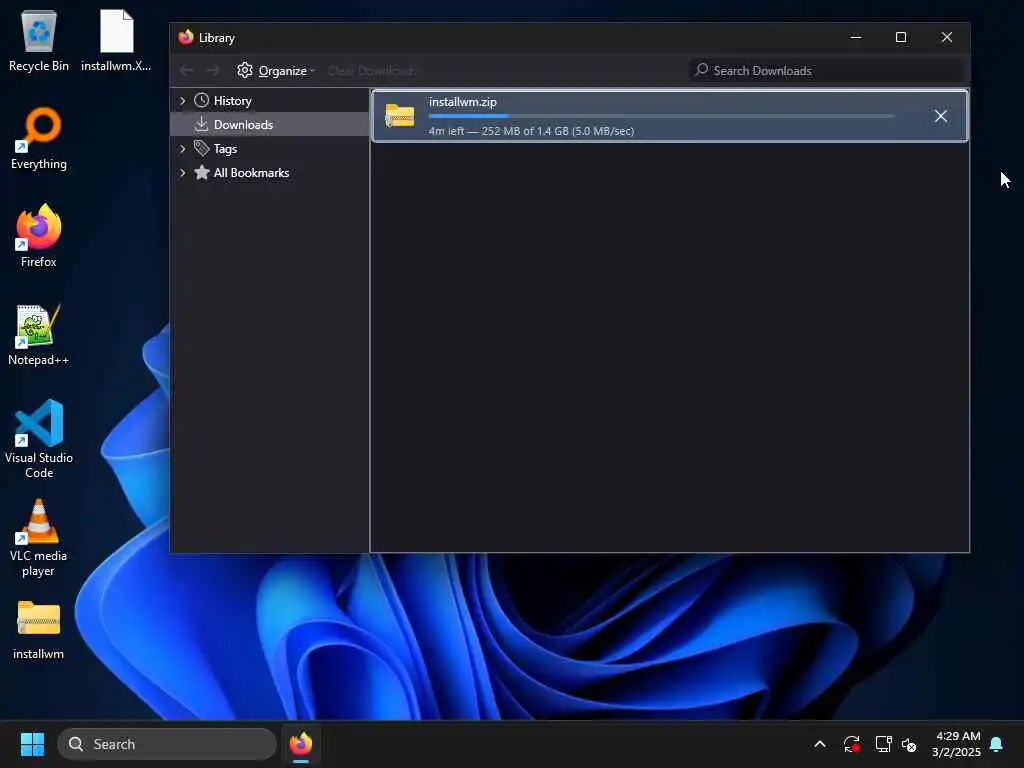Expand the Tags tree node
Screen dimensions: 1024x768
[182, 149]
